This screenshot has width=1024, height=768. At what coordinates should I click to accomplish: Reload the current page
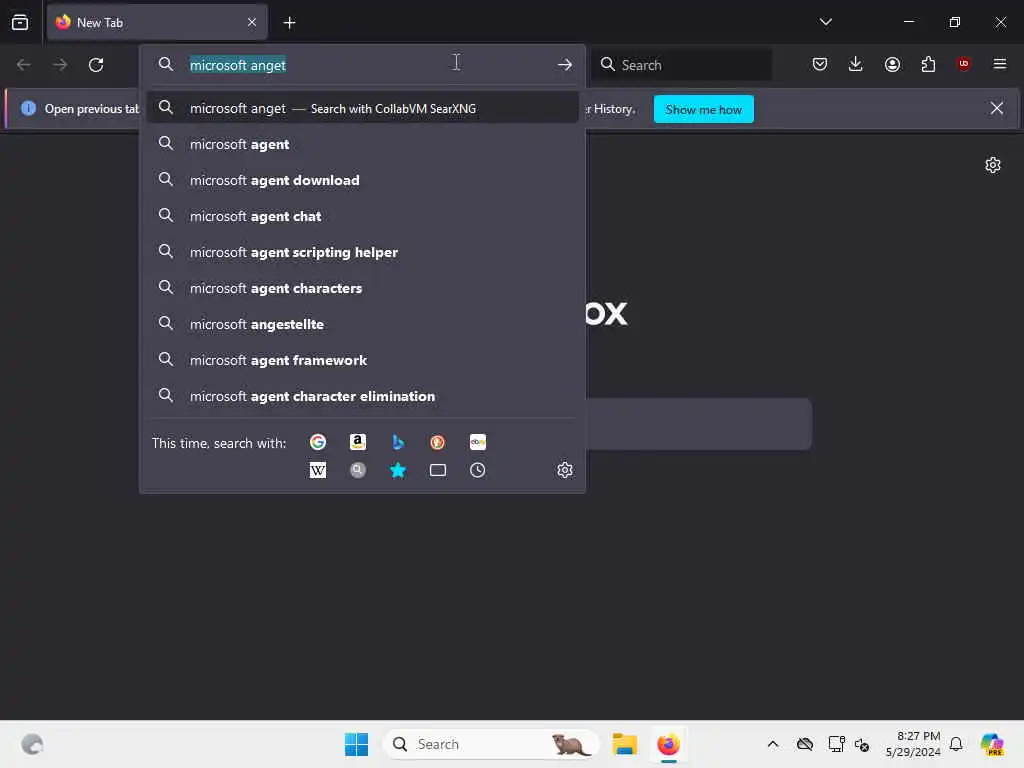[96, 65]
